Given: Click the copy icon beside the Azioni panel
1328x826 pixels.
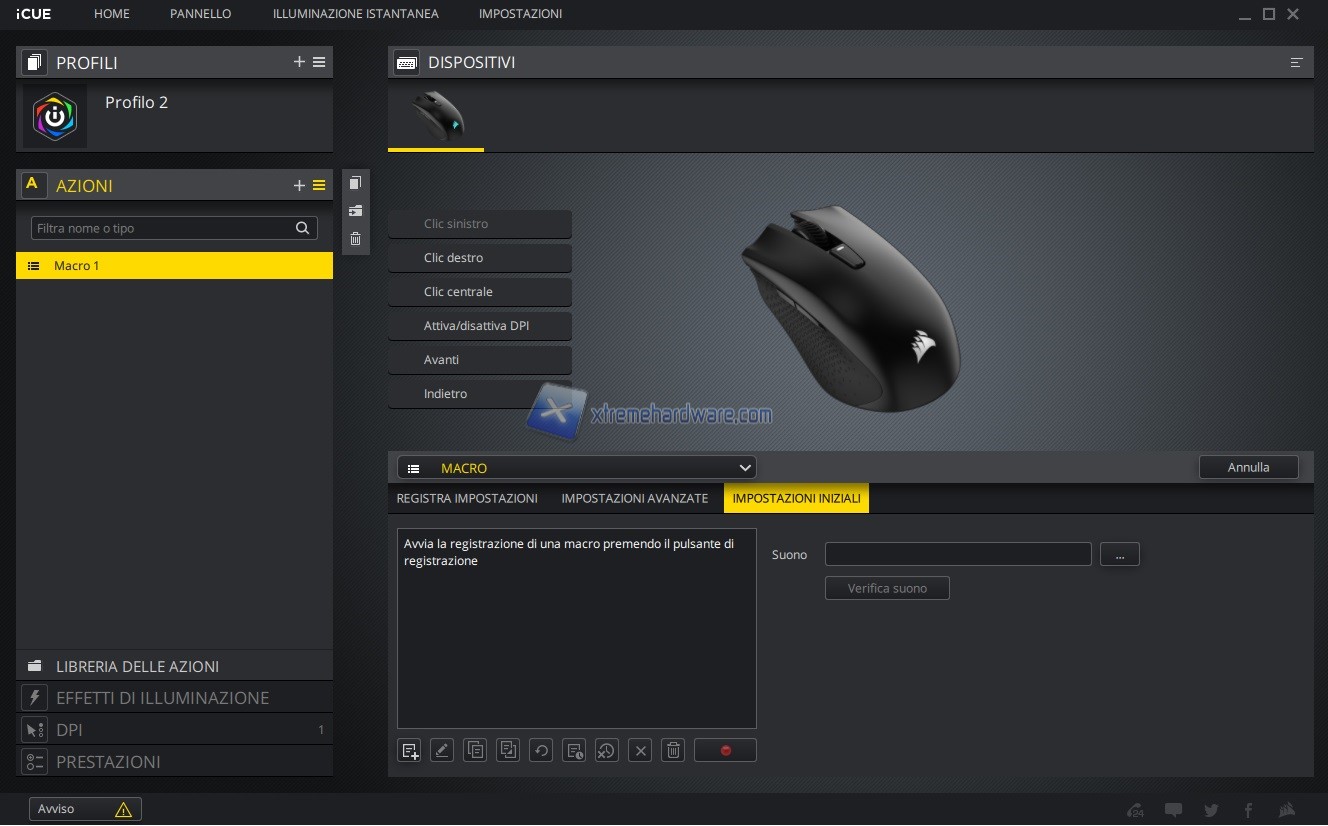Looking at the screenshot, I should (x=355, y=183).
